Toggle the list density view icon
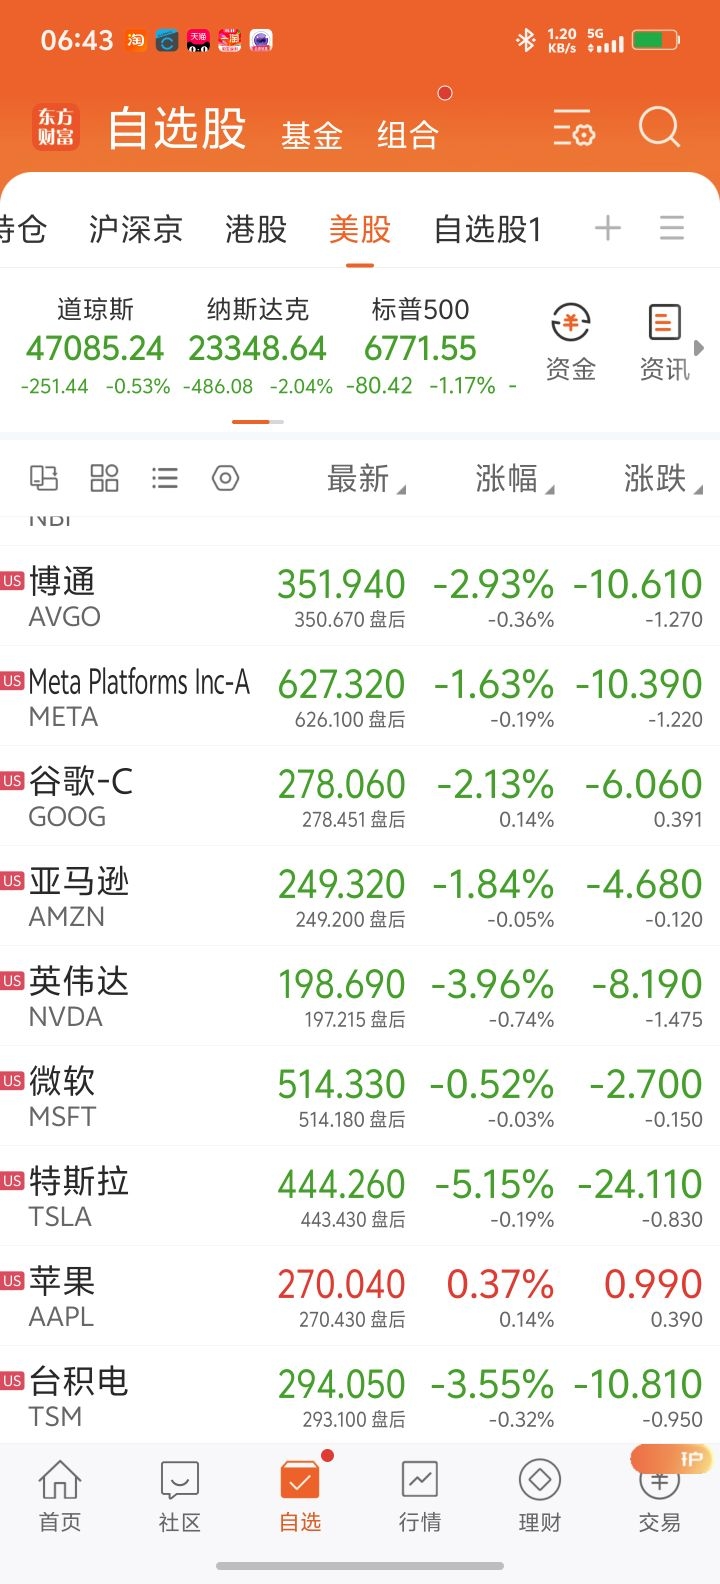This screenshot has height=1584, width=720. (x=165, y=478)
